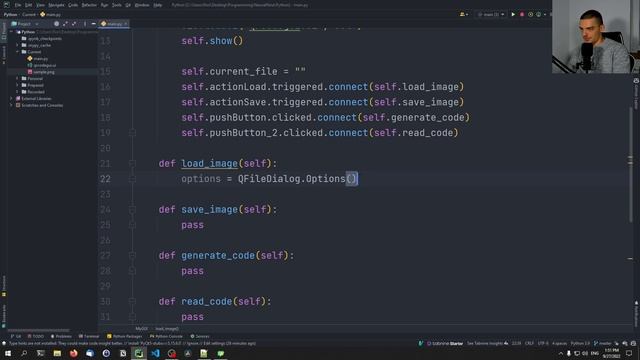Click the Expand All icon in Project panel
This screenshot has width=640, height=360.
tap(65, 24)
